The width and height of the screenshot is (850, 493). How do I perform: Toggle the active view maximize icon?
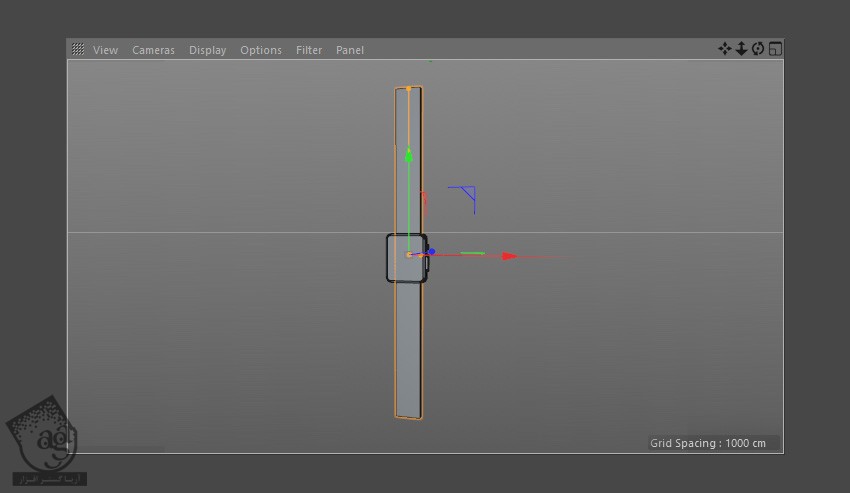coord(775,49)
